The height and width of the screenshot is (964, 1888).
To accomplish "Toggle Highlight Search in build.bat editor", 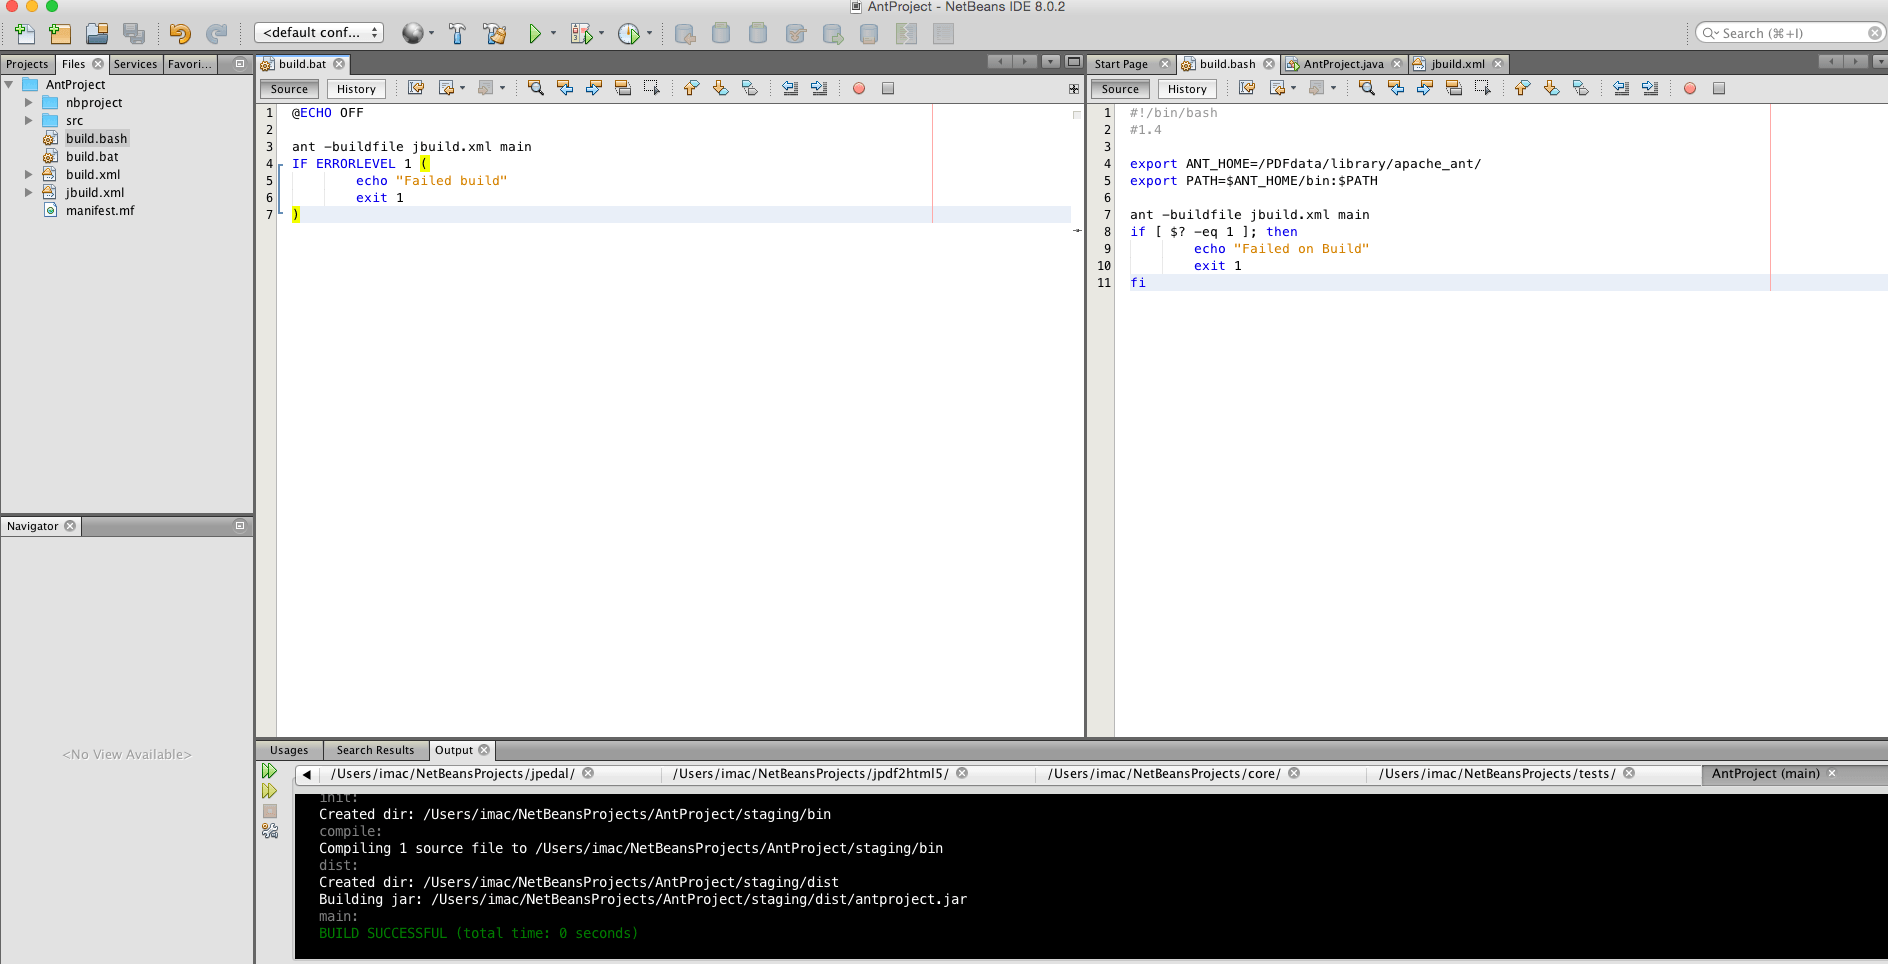I will click(623, 89).
